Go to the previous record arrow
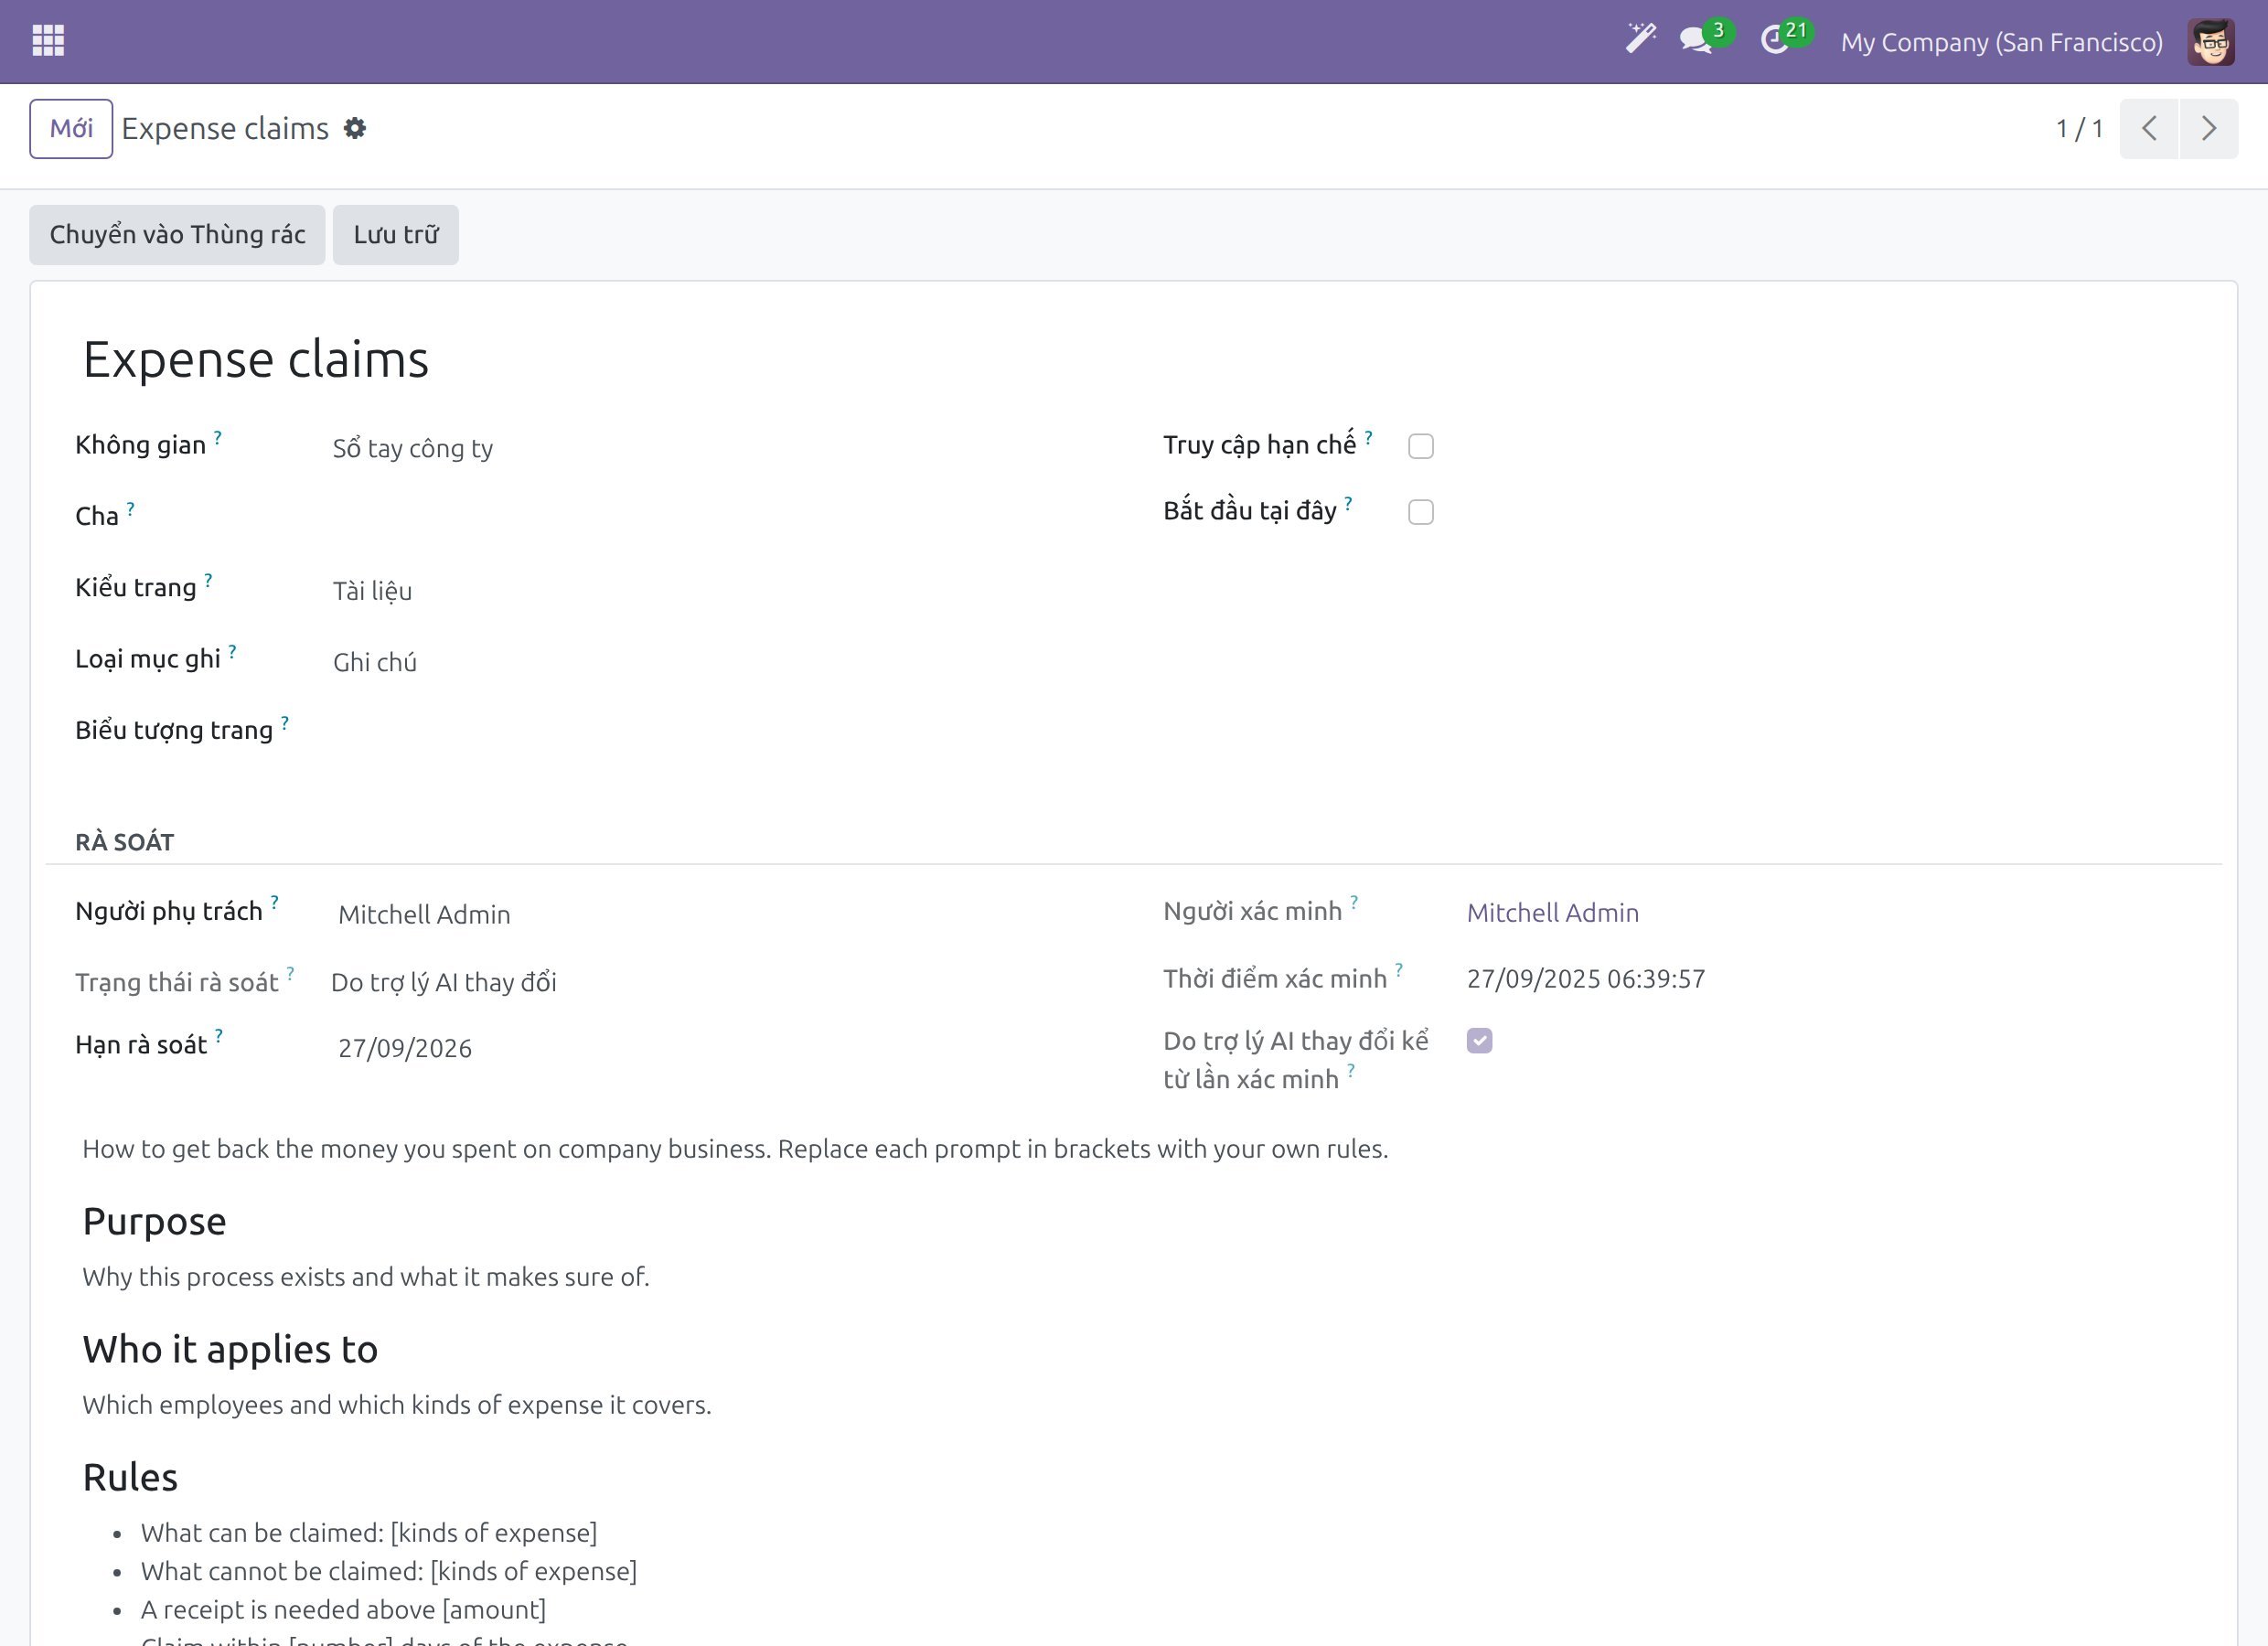This screenshot has width=2268, height=1646. coord(2149,128)
